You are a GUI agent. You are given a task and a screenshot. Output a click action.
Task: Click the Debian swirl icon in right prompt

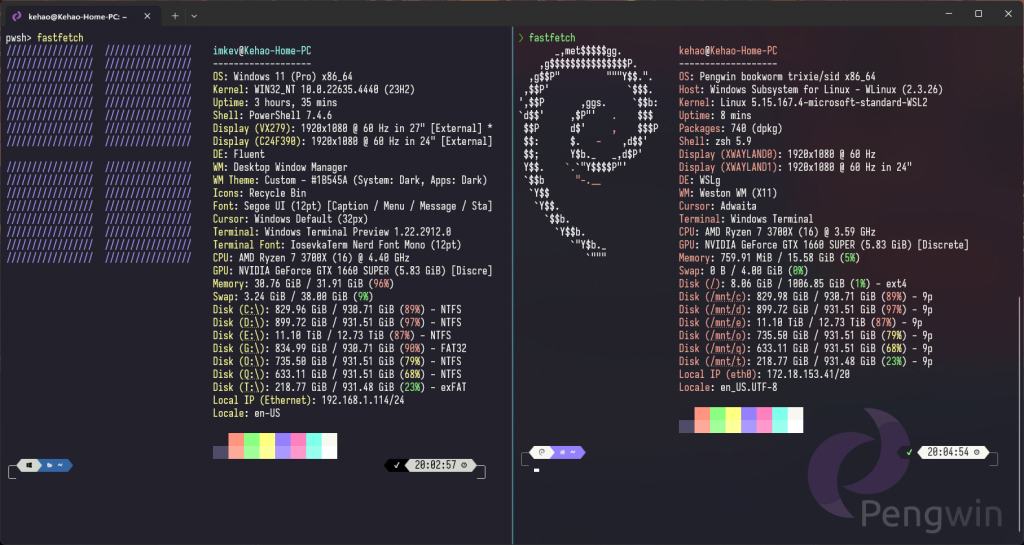click(541, 452)
